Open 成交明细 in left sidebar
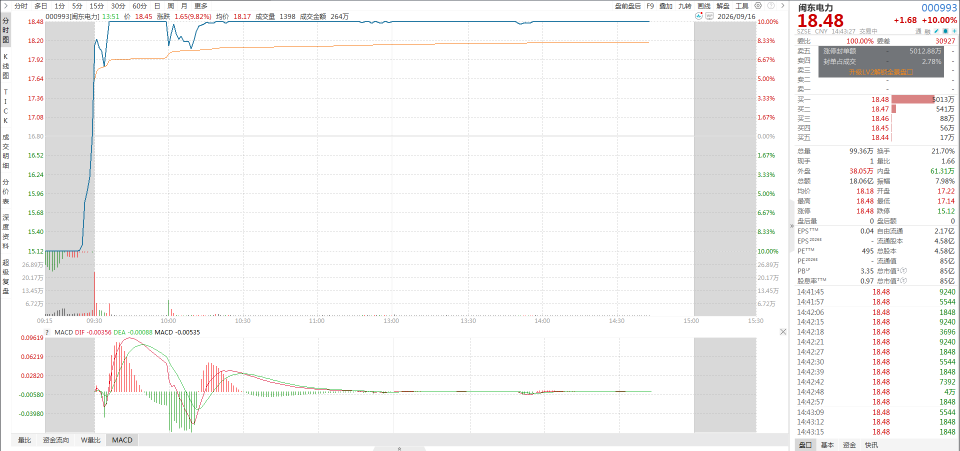The height and width of the screenshot is (451, 960). pyautogui.click(x=6, y=151)
